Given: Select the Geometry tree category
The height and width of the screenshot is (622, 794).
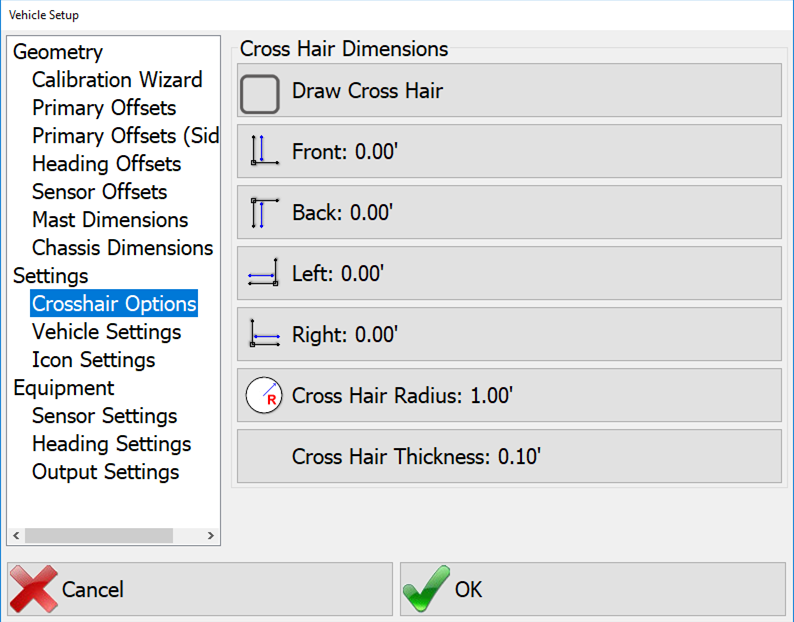Looking at the screenshot, I should tap(58, 52).
